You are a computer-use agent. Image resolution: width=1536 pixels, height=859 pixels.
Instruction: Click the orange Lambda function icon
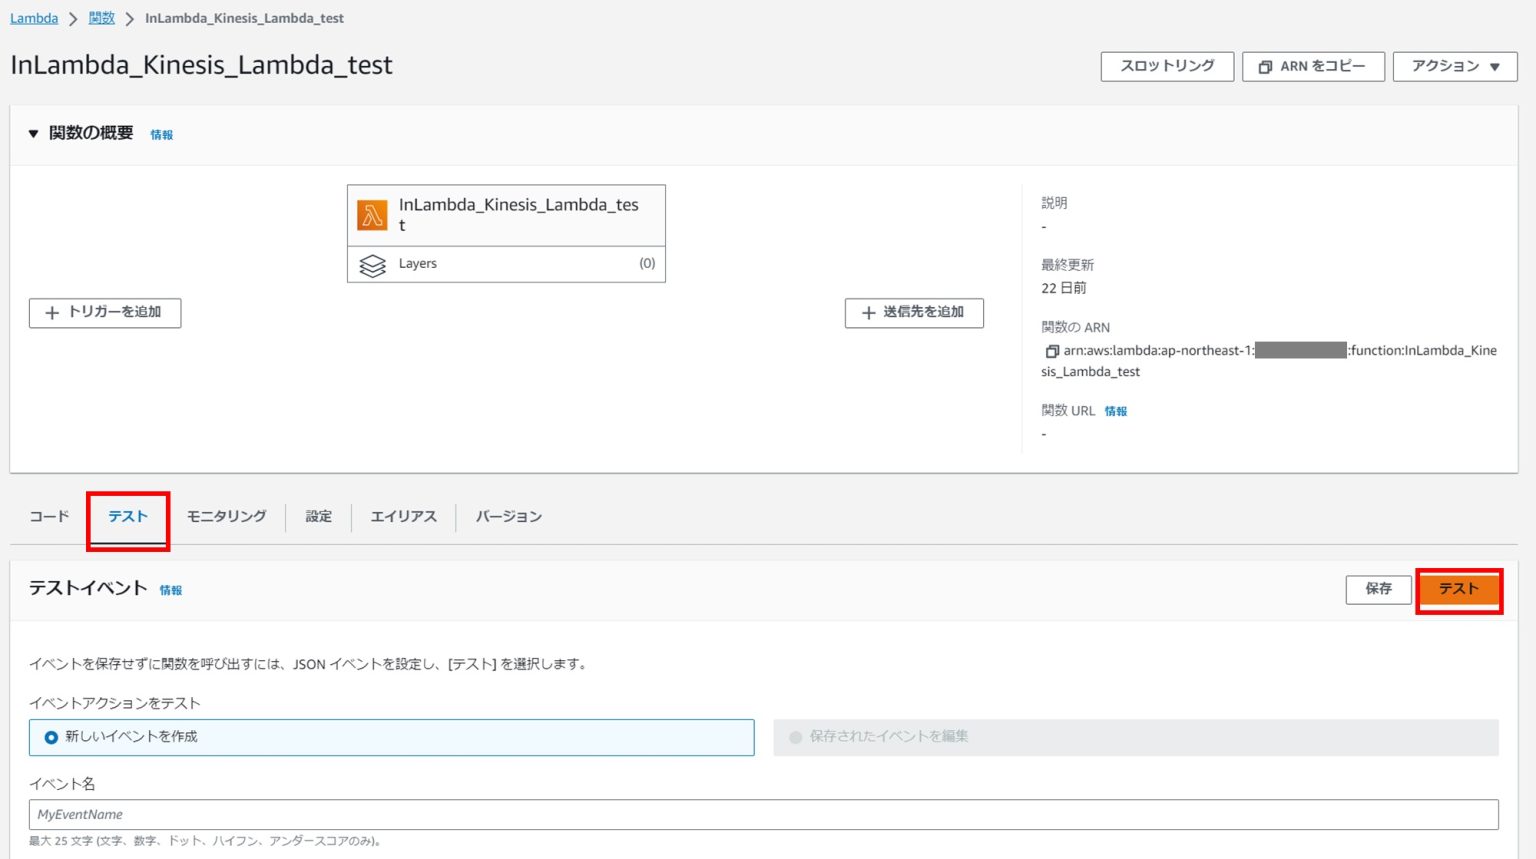372,215
